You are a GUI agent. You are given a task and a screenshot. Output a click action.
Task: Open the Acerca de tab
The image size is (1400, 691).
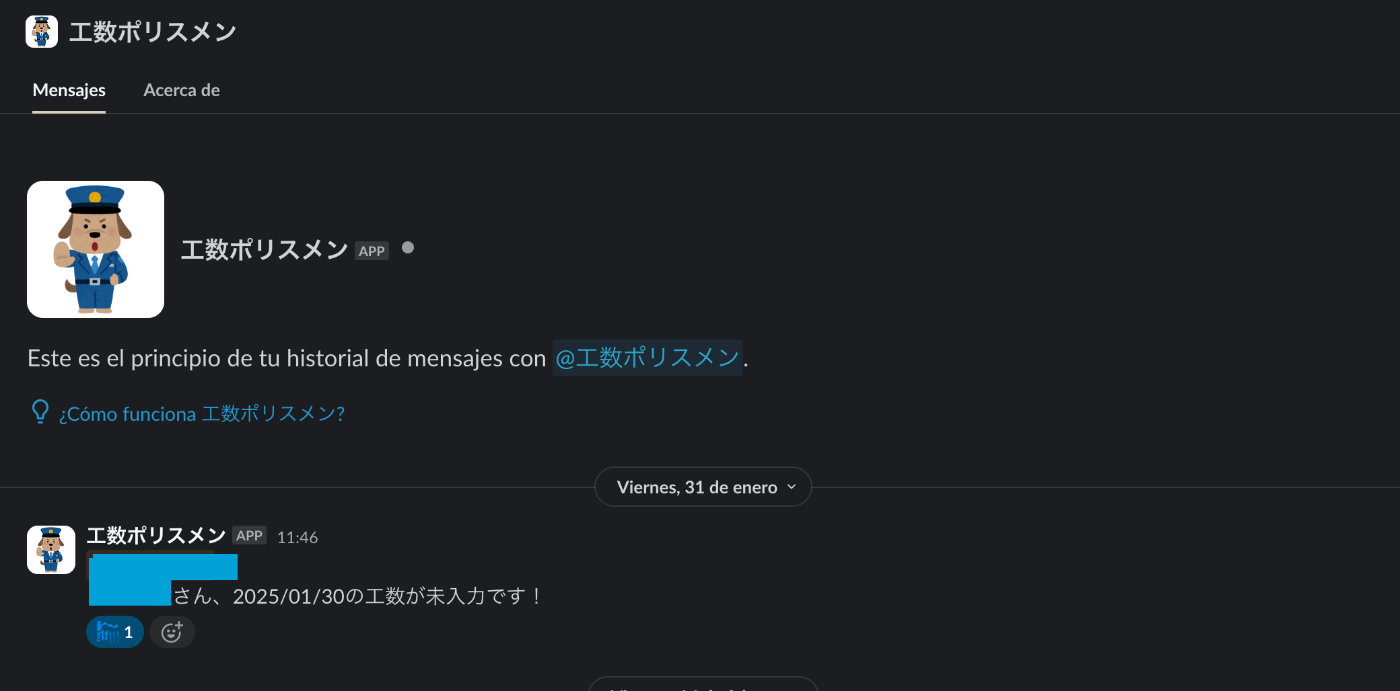181,90
